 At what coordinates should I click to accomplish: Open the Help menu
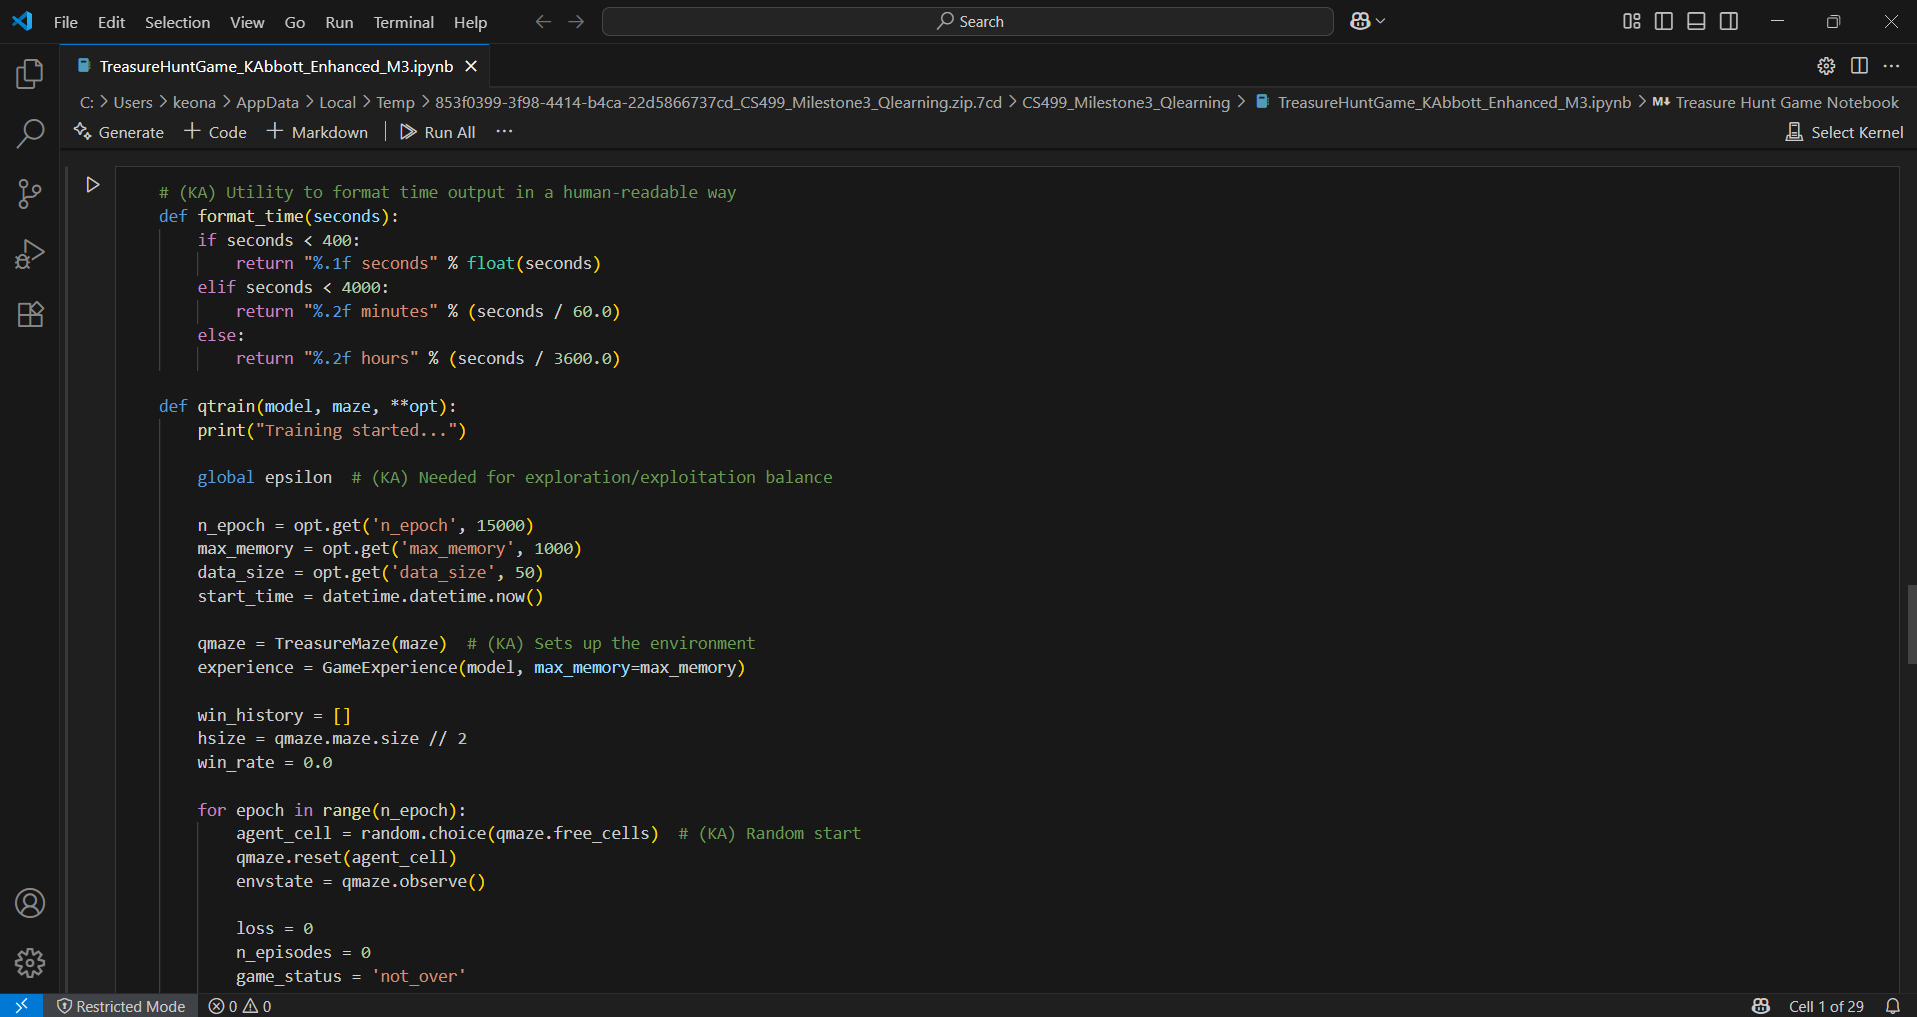tap(470, 22)
